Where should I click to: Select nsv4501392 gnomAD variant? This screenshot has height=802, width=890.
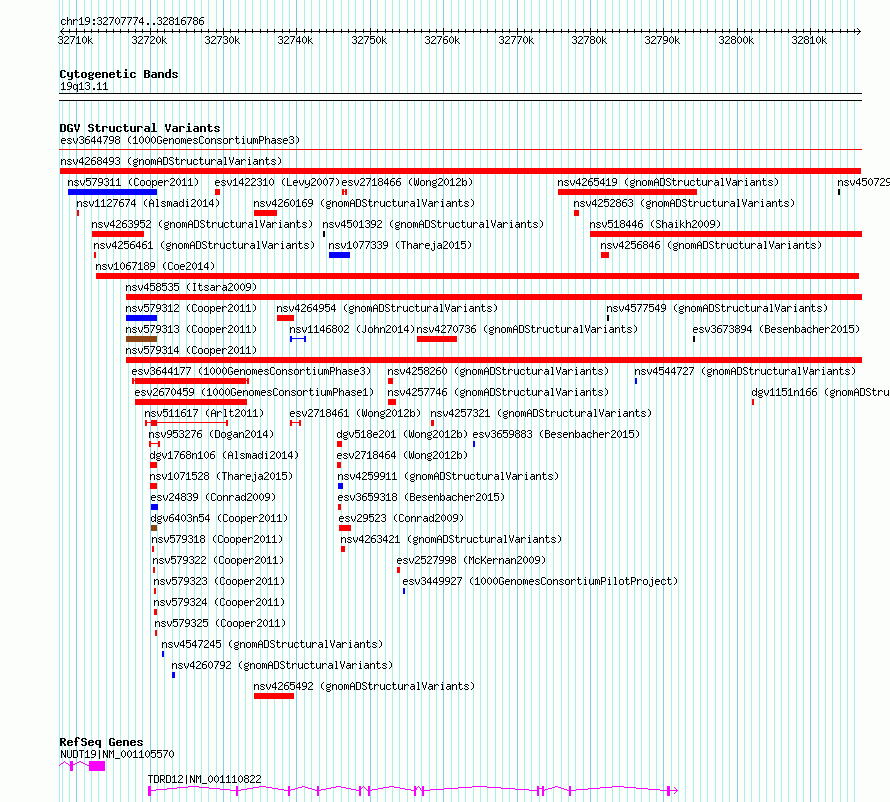[x=433, y=224]
